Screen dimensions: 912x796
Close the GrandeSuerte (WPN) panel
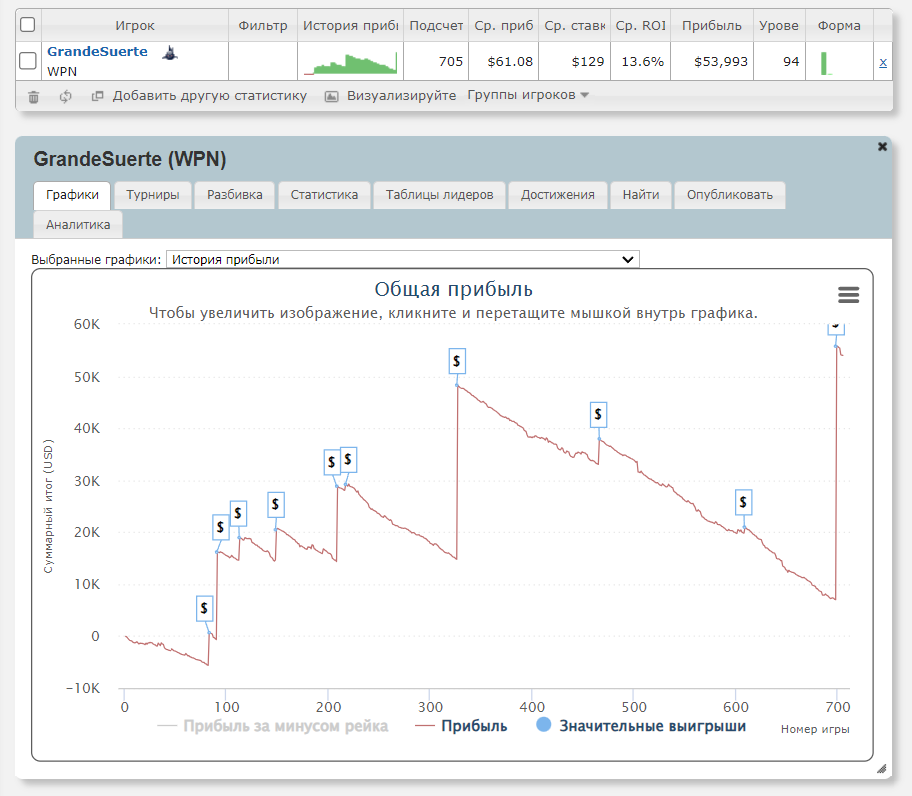[882, 146]
